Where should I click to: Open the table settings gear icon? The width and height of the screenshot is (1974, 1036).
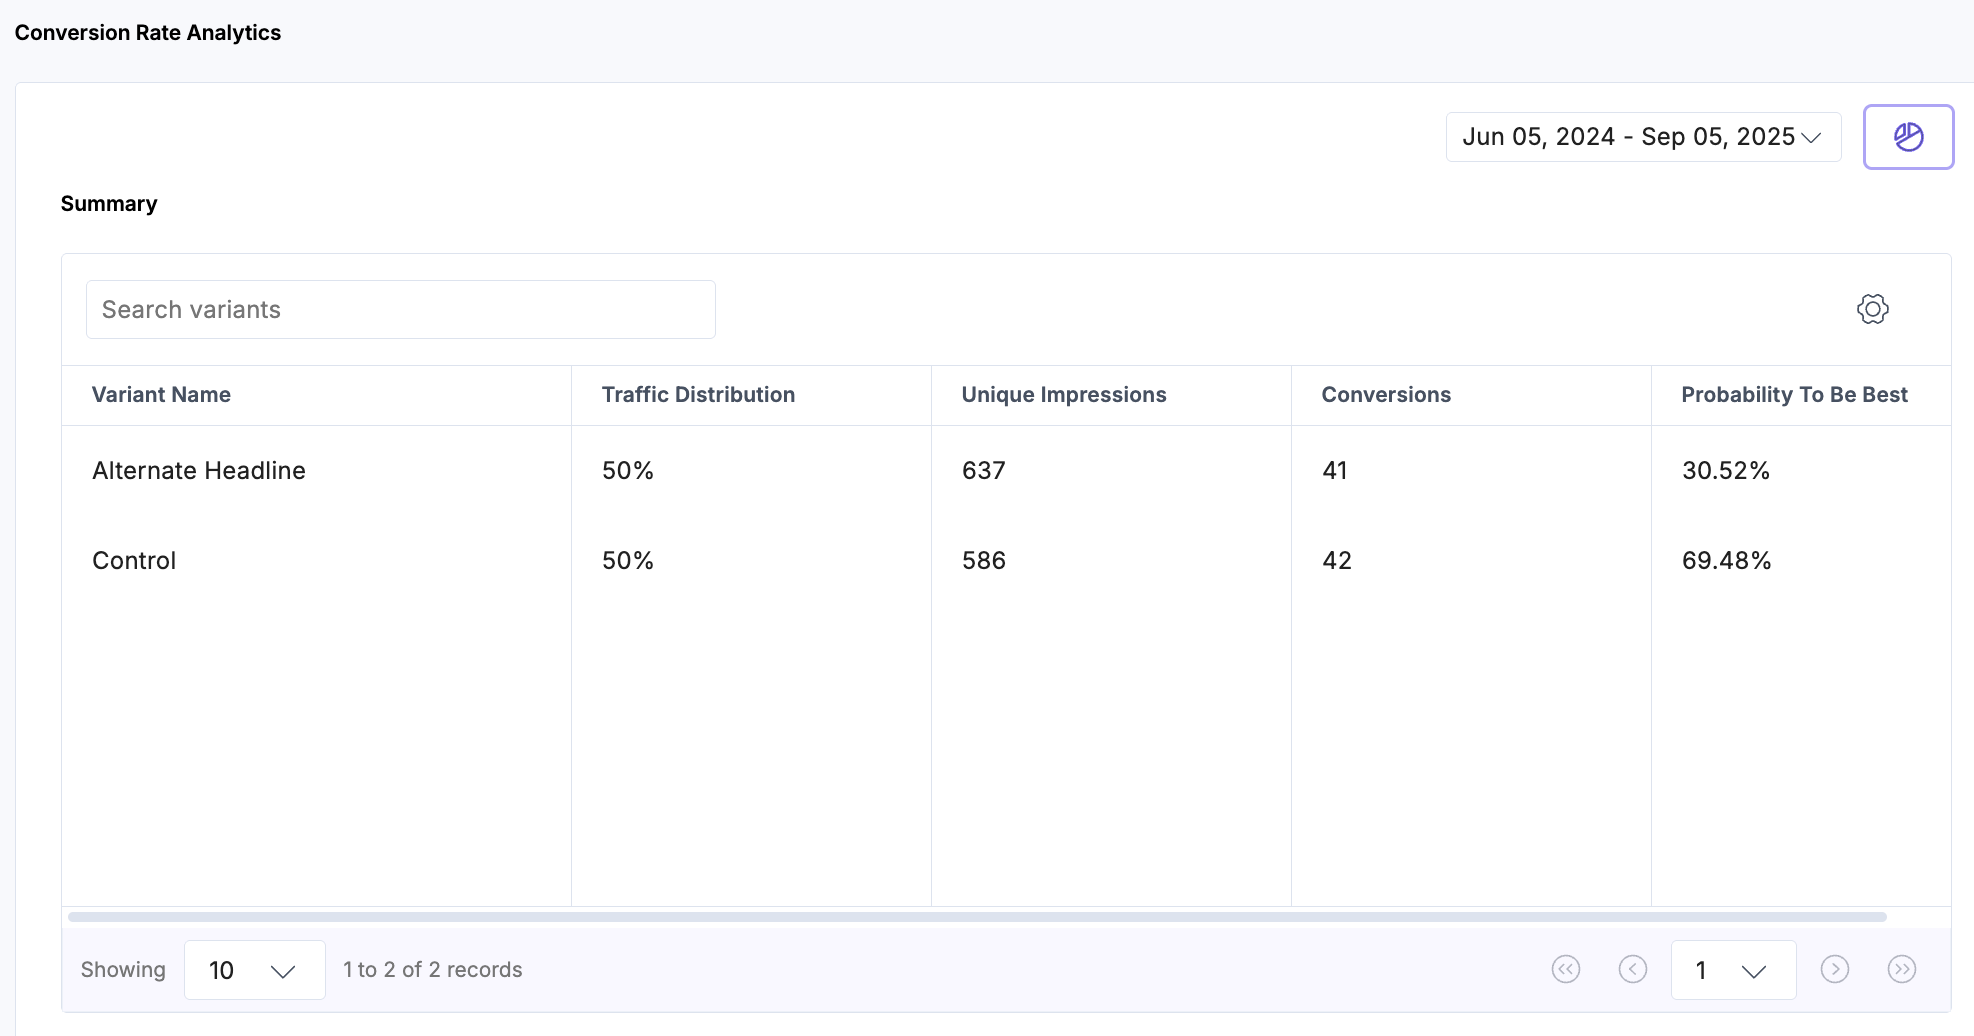coord(1872,309)
